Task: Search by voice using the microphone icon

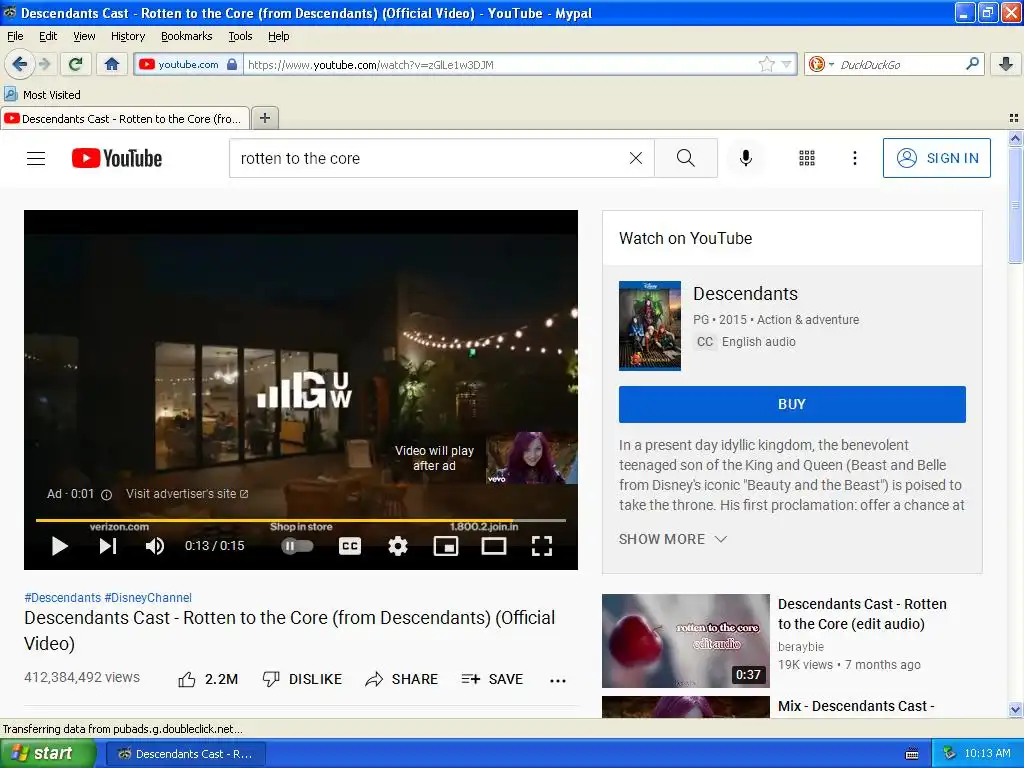Action: pos(746,158)
